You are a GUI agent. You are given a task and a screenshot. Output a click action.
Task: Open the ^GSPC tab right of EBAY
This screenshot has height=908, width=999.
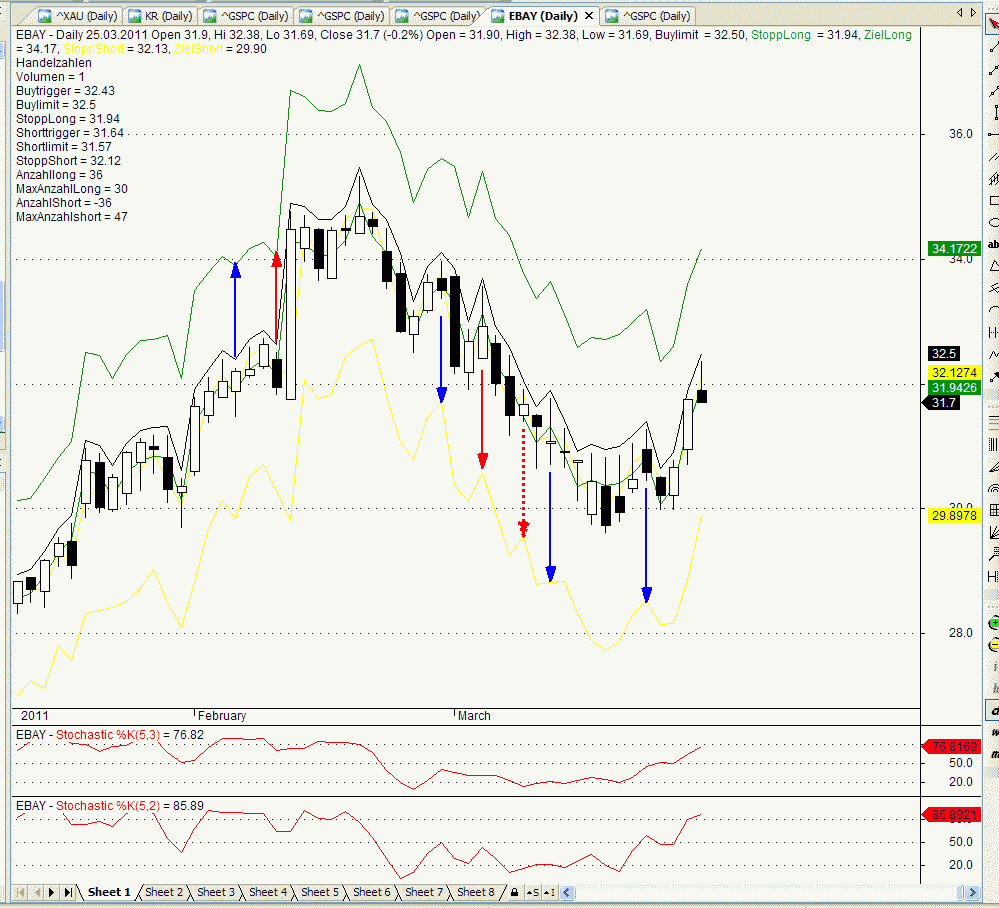tap(647, 16)
